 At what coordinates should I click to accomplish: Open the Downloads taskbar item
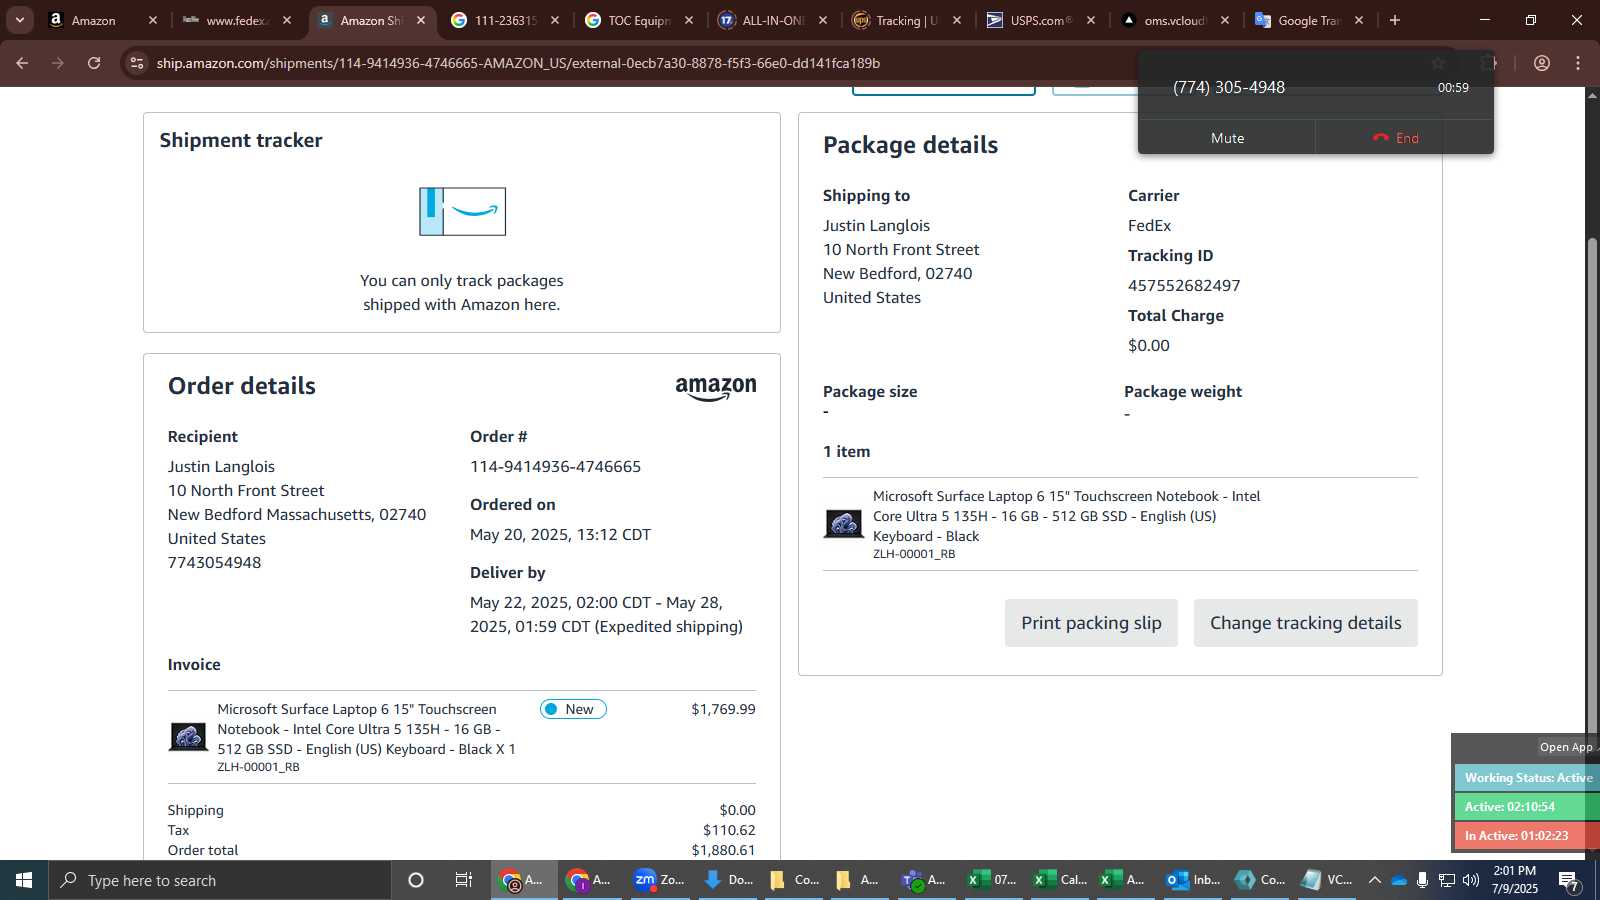coord(727,880)
